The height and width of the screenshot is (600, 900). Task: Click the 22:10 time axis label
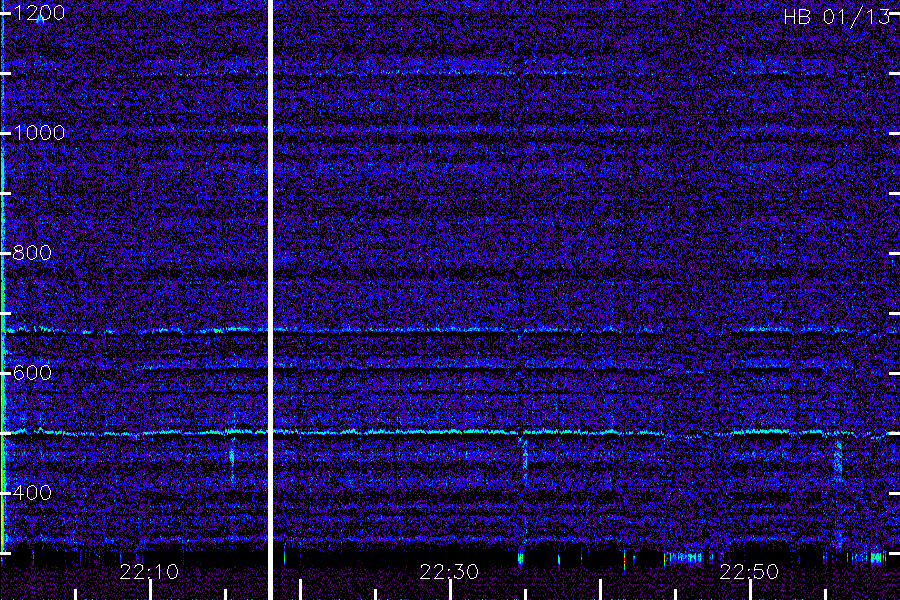point(149,572)
